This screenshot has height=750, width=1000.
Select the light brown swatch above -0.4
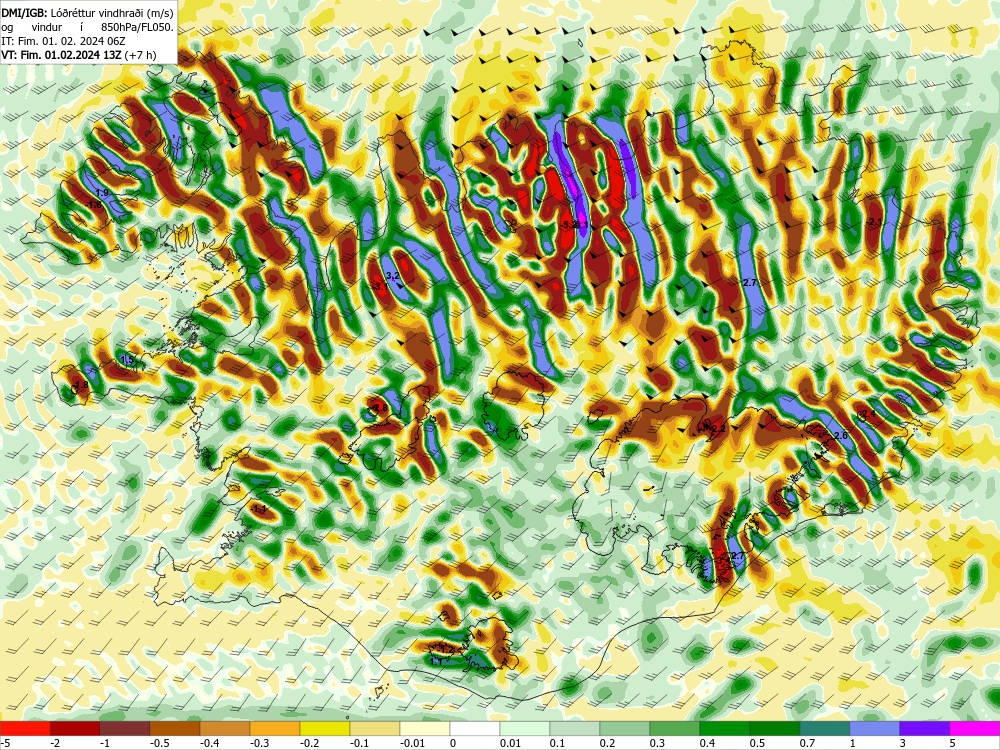[225, 728]
